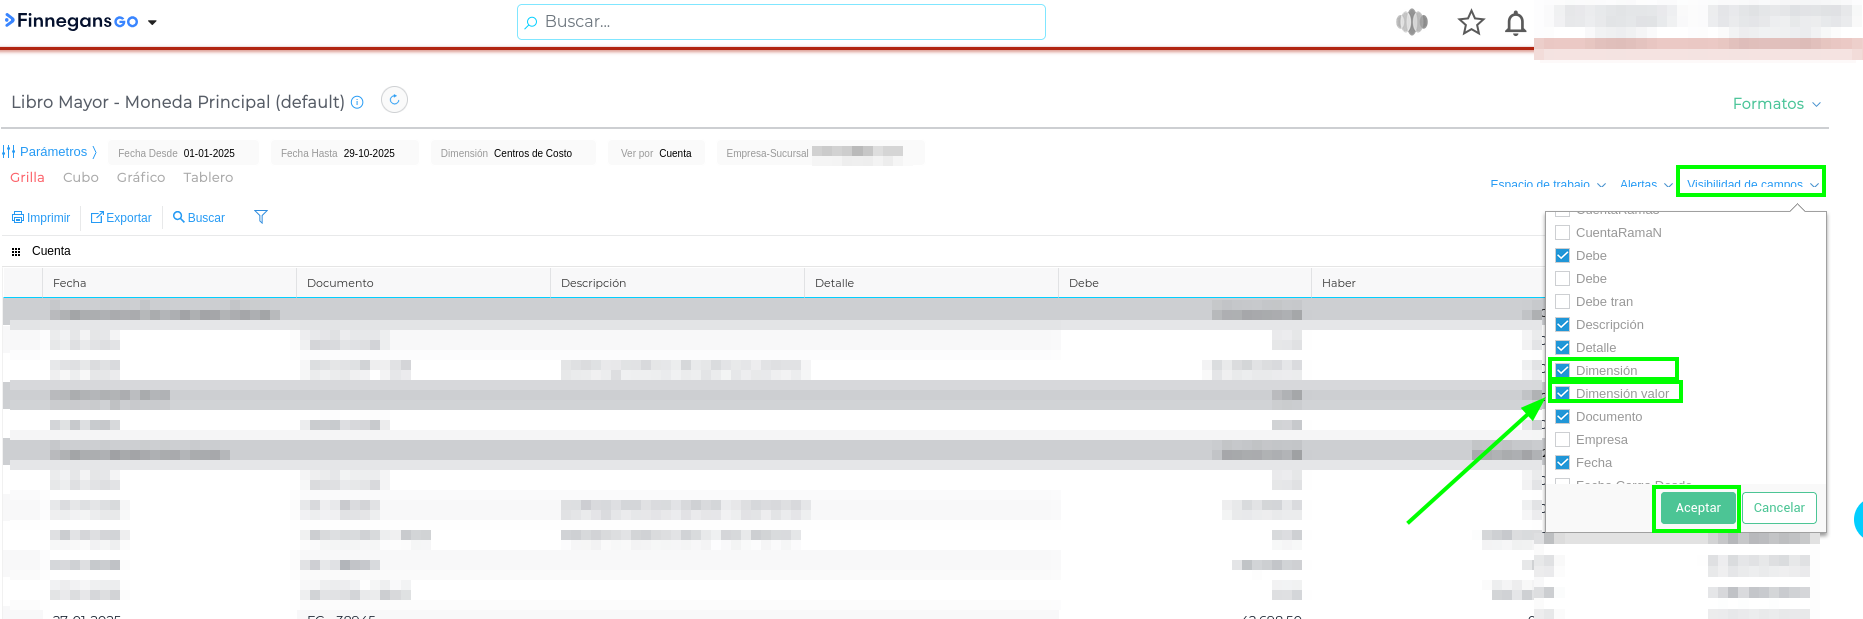The height and width of the screenshot is (619, 1863).
Task: Uncheck the Dimensión valor checkbox
Action: (x=1562, y=394)
